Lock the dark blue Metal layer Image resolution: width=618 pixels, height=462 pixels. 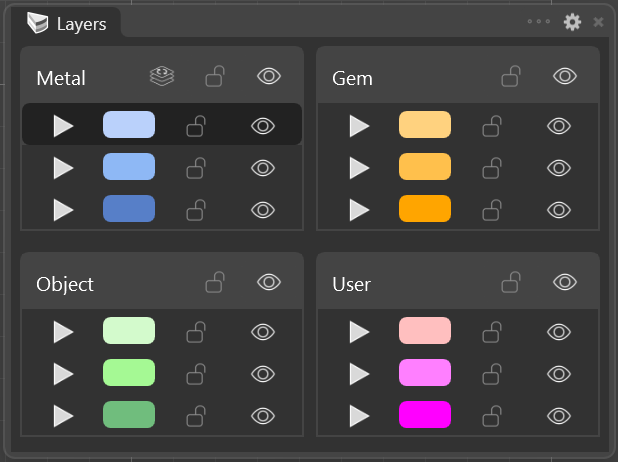[x=196, y=210]
